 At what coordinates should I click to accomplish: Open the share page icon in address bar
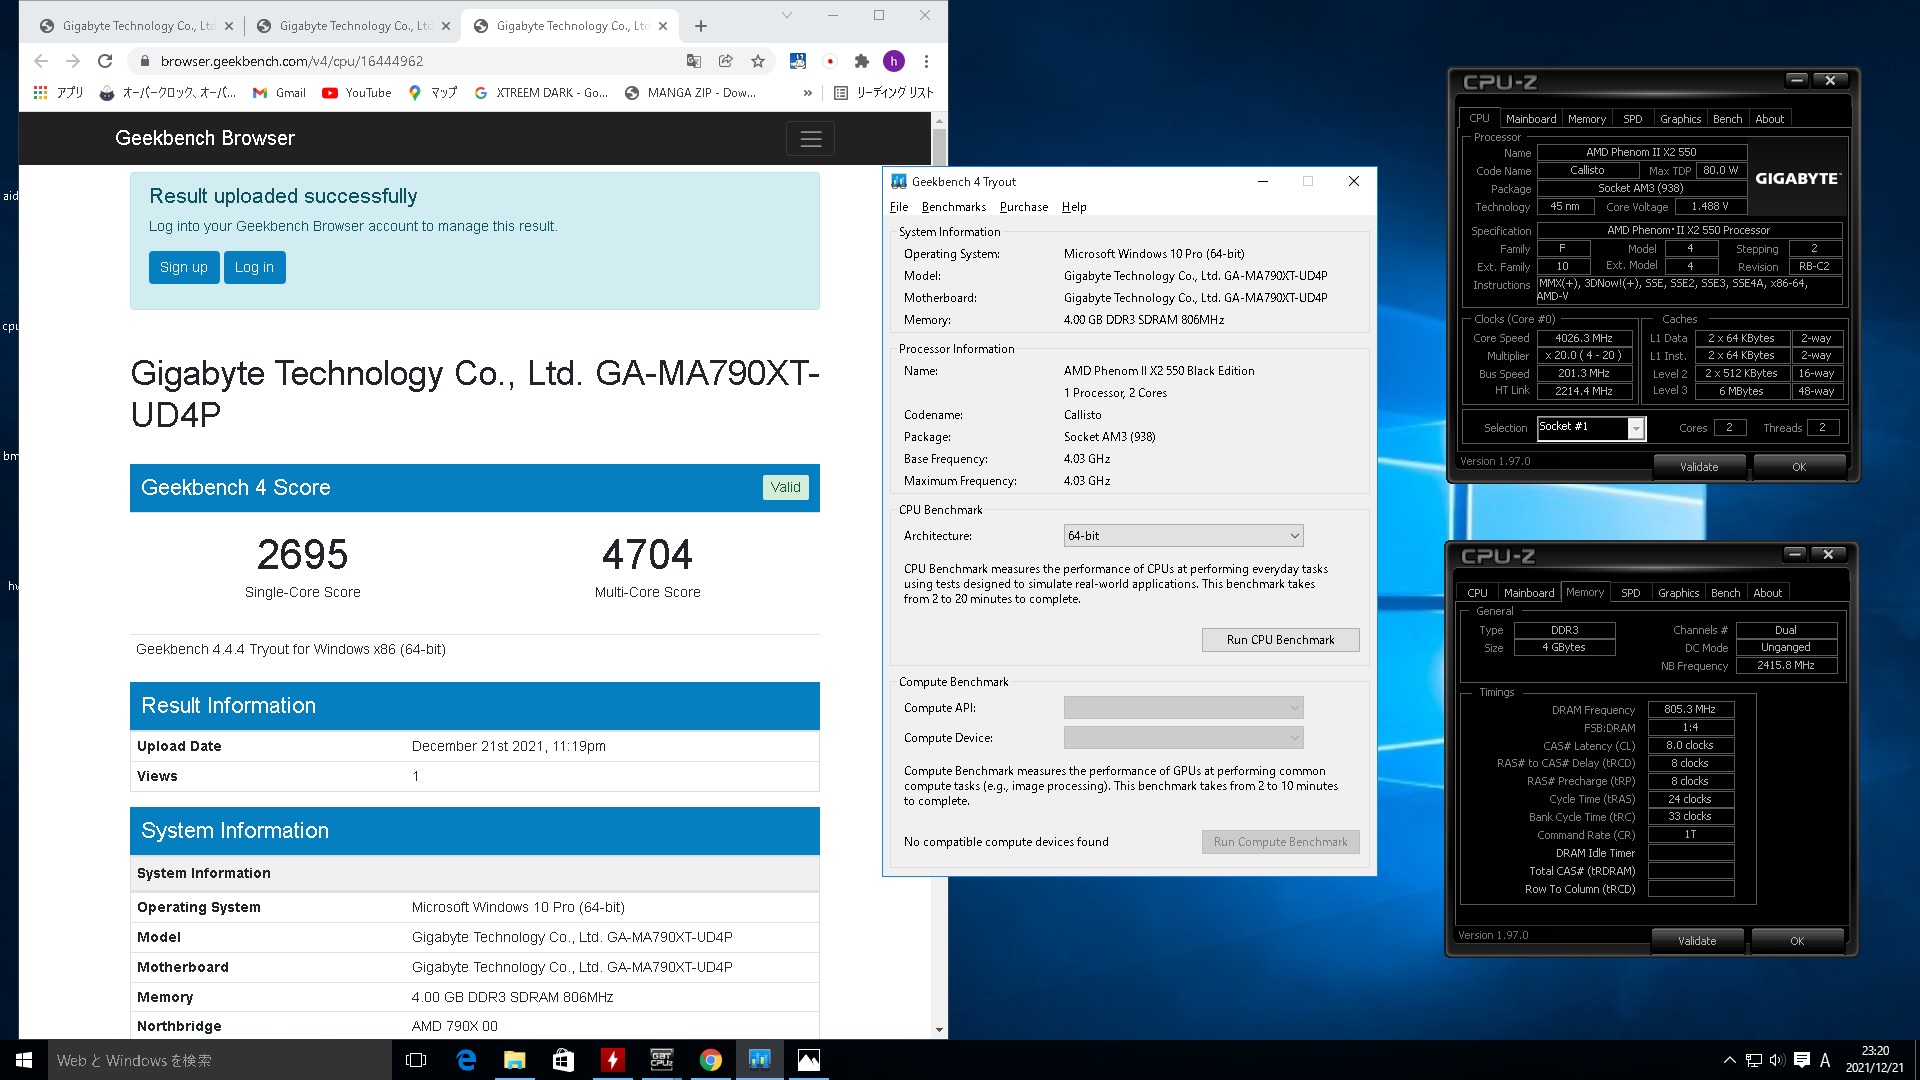726,61
